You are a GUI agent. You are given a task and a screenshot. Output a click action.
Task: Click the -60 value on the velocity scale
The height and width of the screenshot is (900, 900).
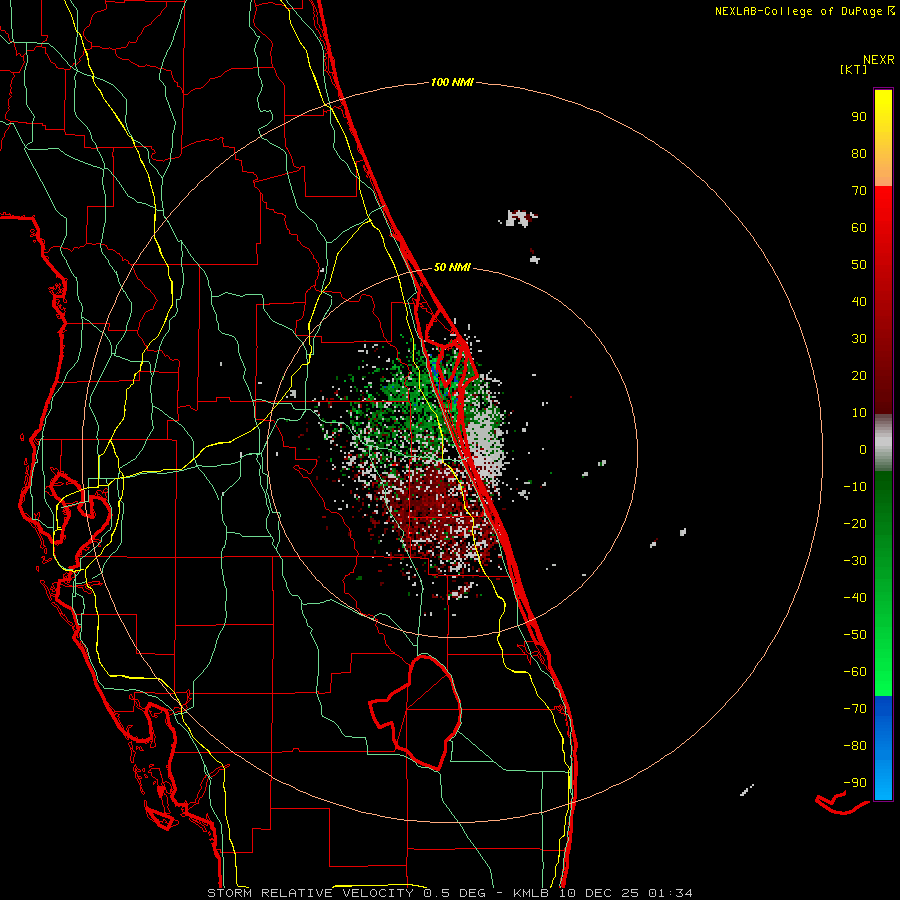tap(855, 672)
